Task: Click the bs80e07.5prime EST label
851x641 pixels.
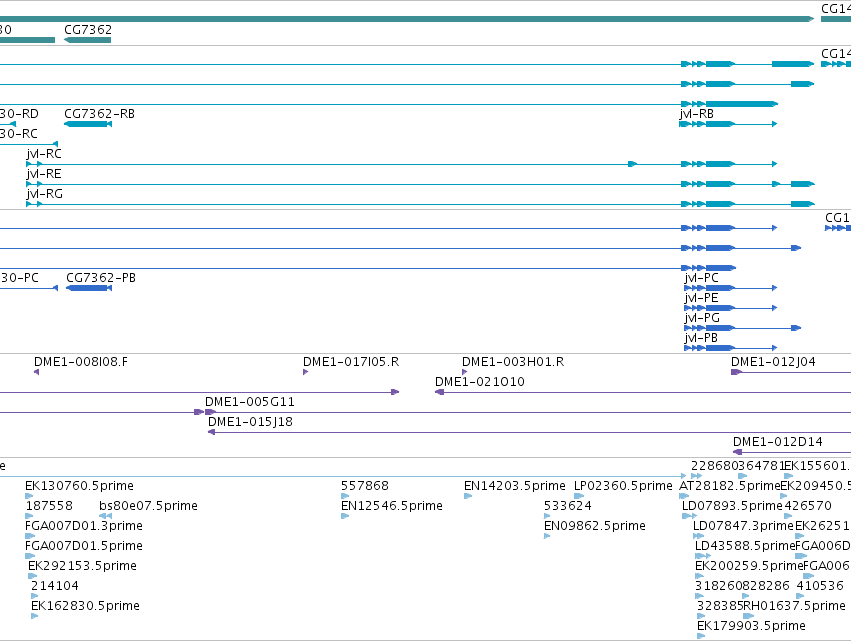Action: [148, 506]
